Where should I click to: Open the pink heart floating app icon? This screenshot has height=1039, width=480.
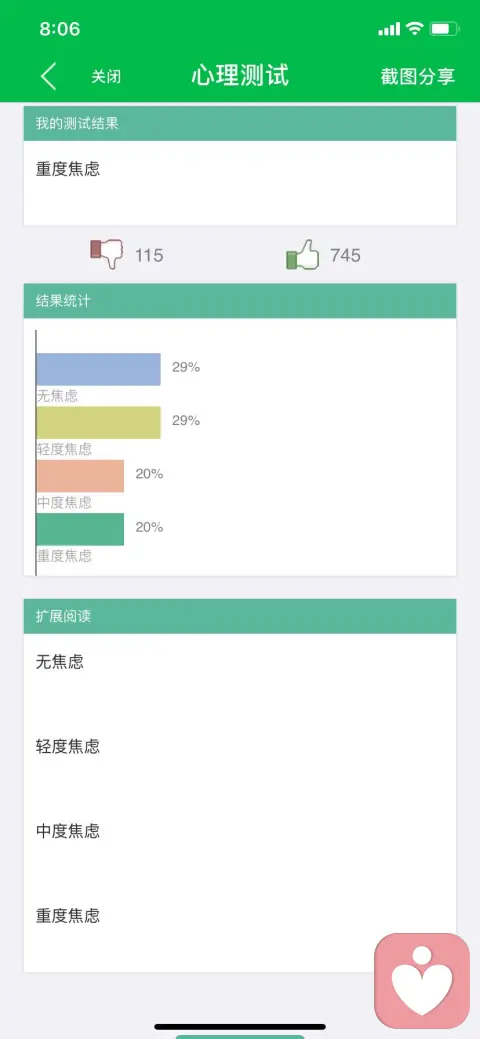422,981
